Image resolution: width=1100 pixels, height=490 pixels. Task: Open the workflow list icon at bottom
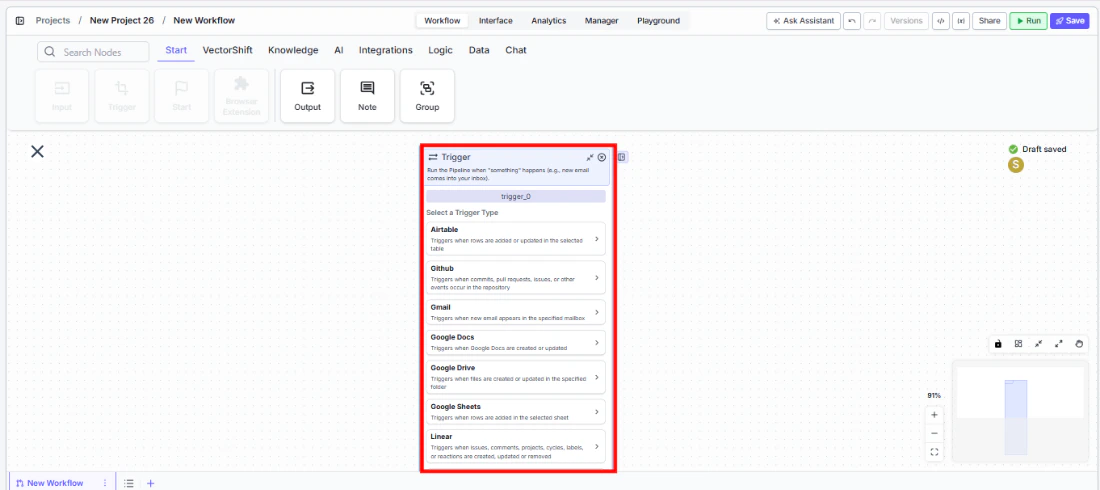(129, 483)
